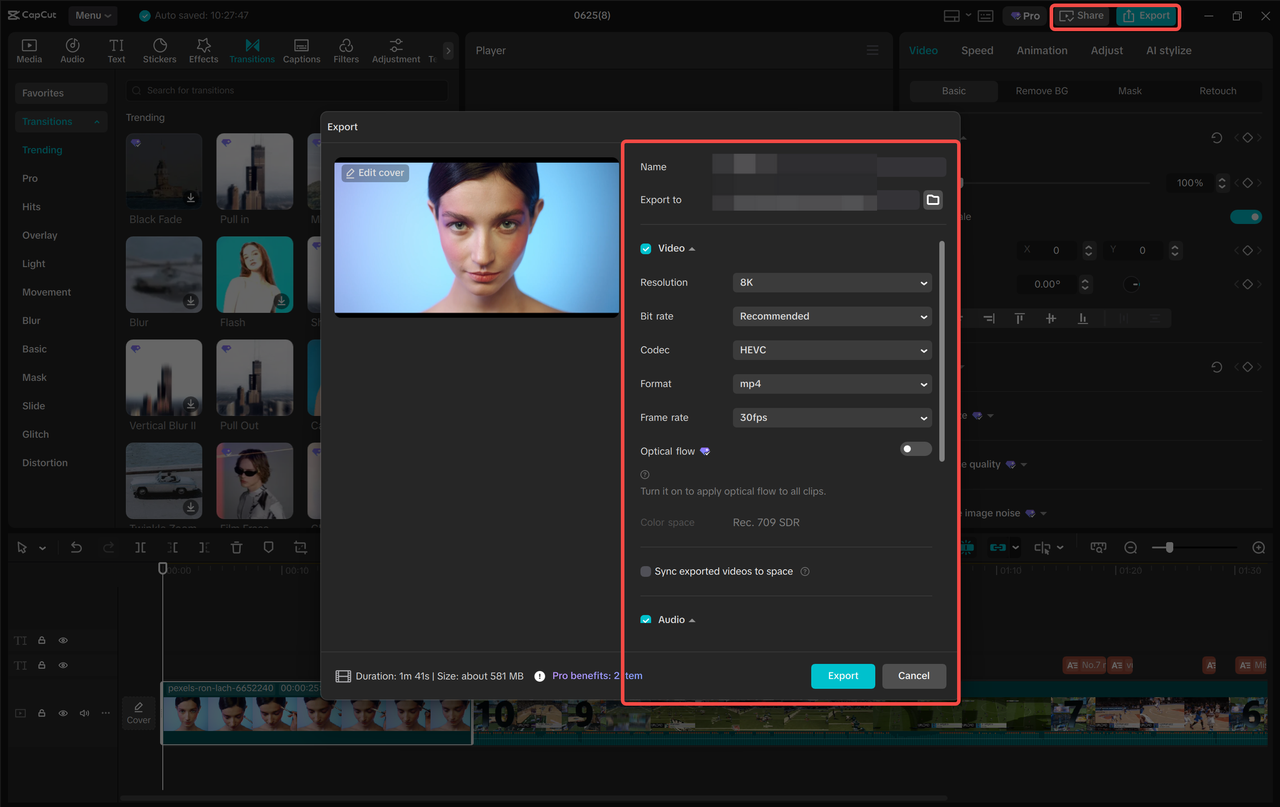The width and height of the screenshot is (1280, 807).
Task: Select the Stickers panel
Action: click(x=159, y=50)
